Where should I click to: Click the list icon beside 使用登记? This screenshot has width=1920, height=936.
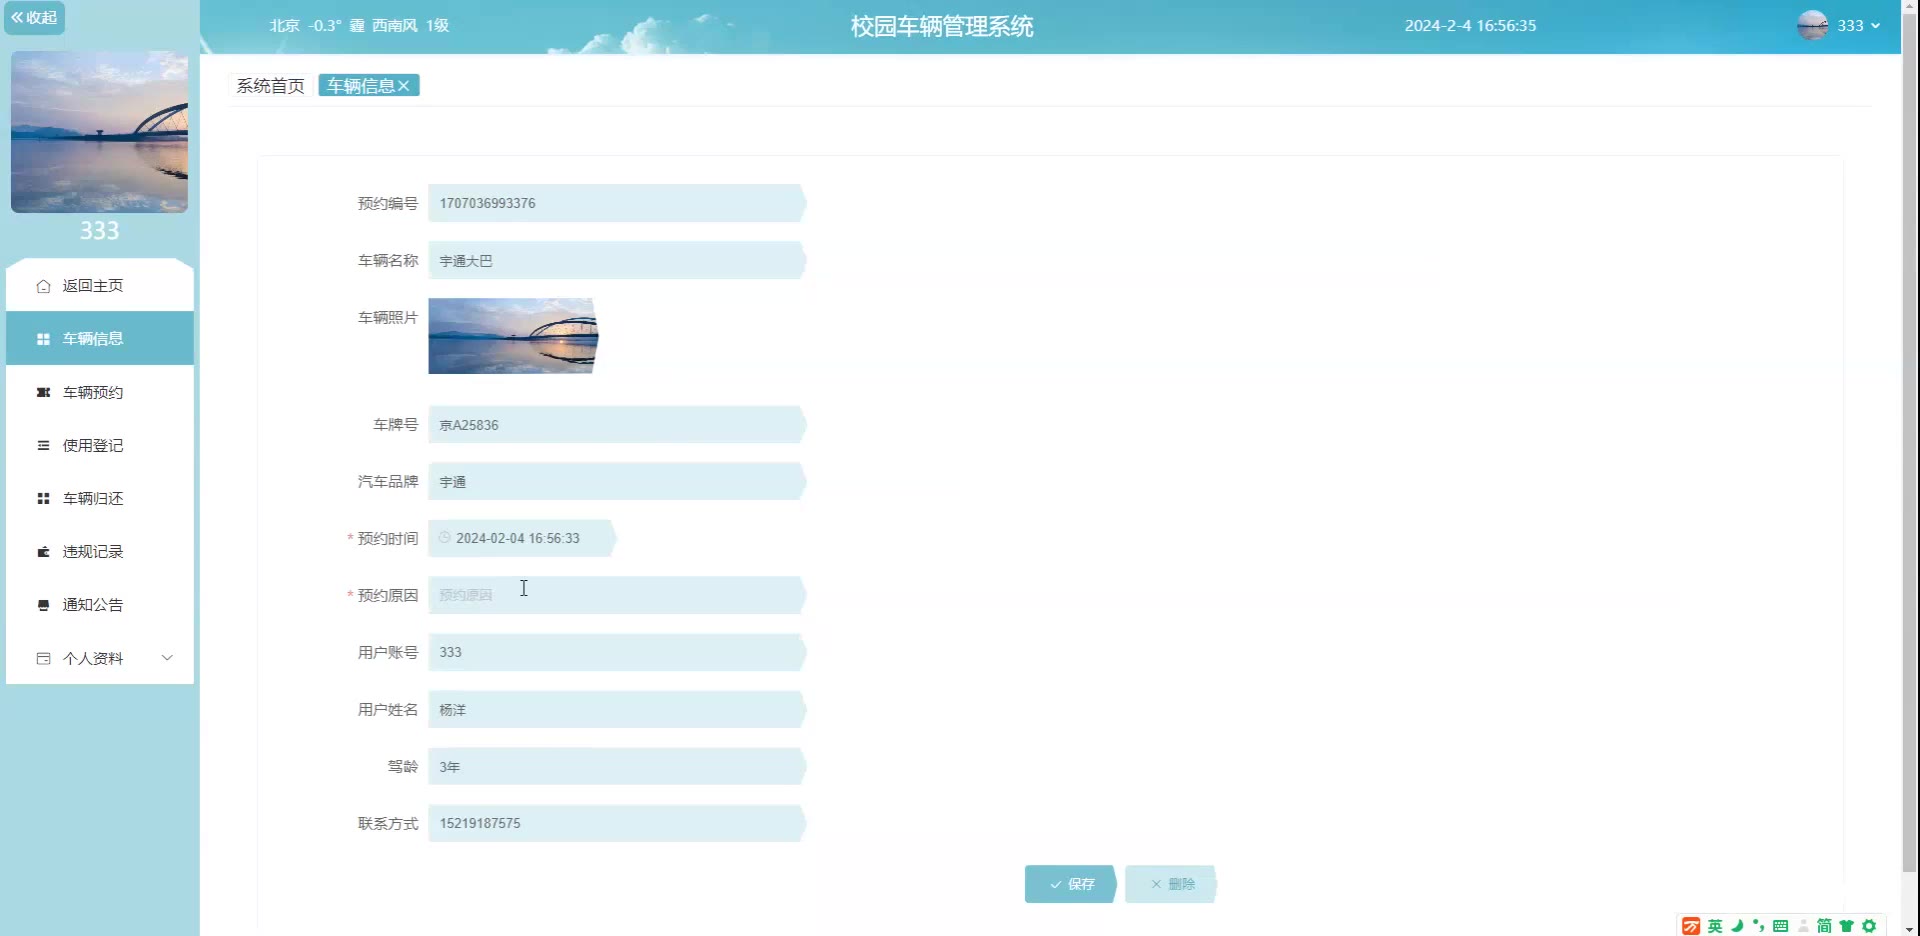43,445
